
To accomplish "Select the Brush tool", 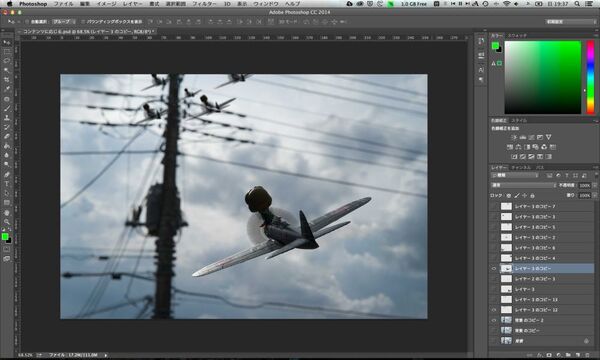I will click(7, 108).
